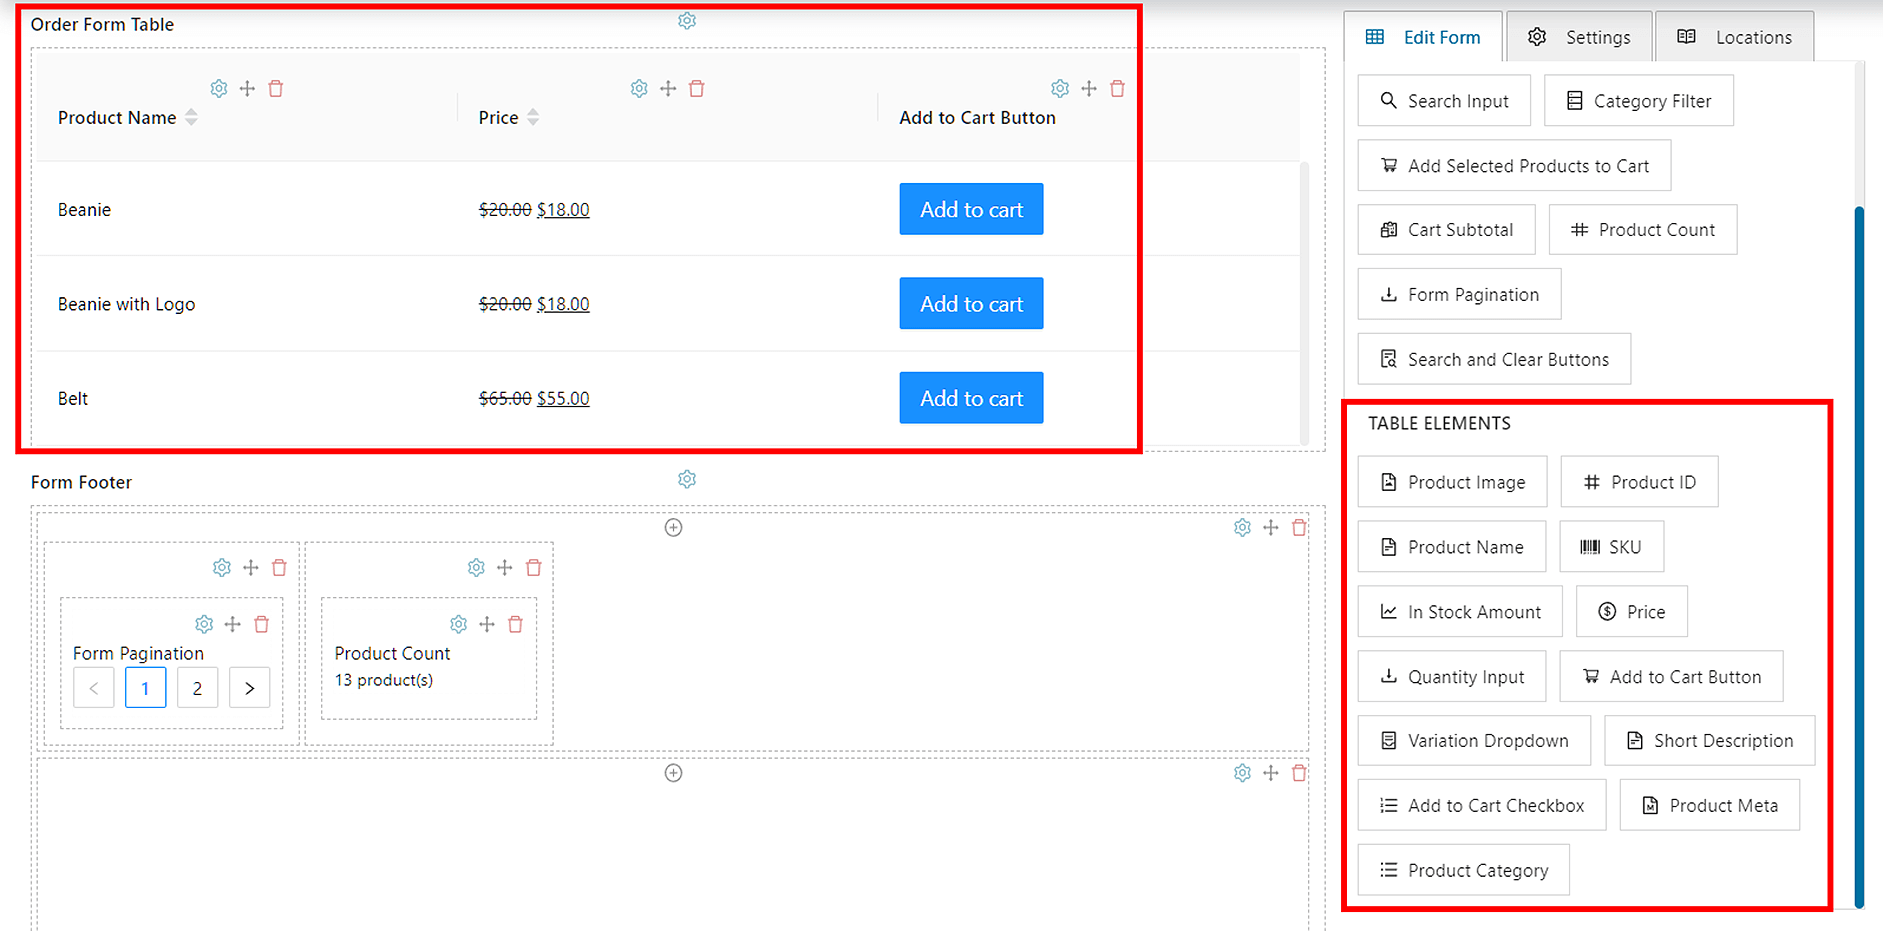
Task: Add column with plus circle in second footer row
Action: pyautogui.click(x=674, y=773)
